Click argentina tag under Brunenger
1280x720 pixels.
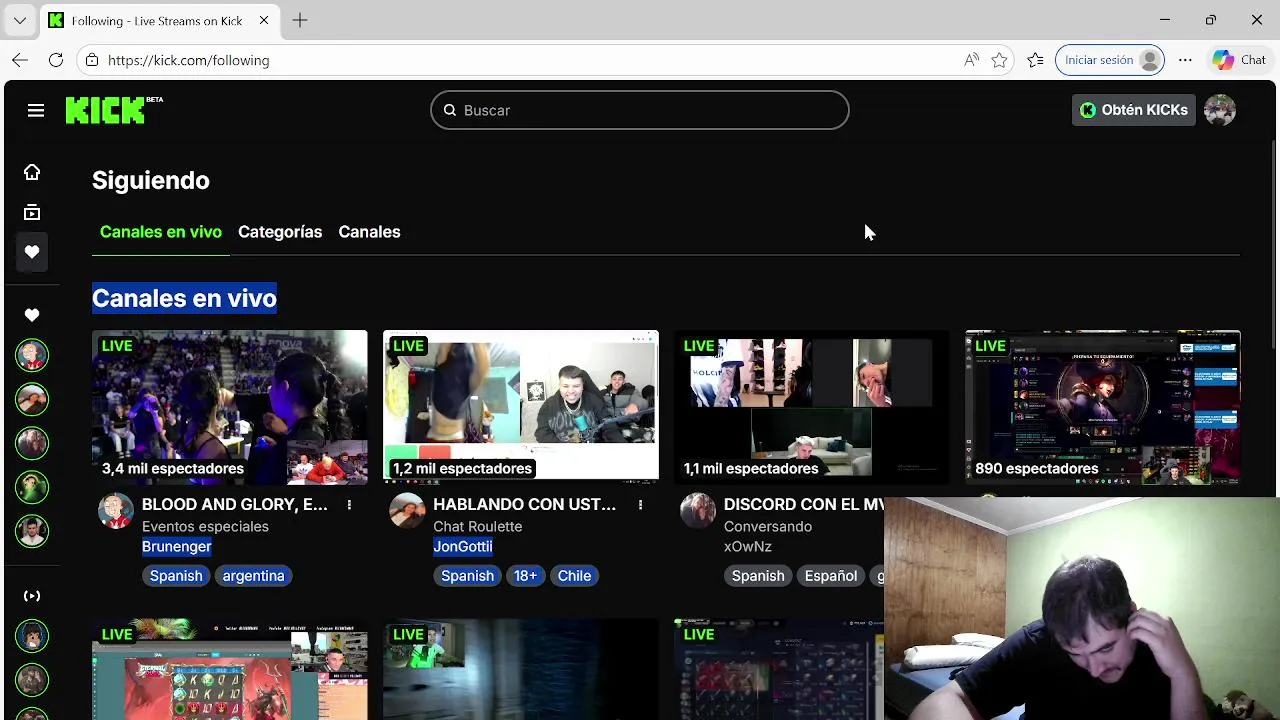click(253, 576)
